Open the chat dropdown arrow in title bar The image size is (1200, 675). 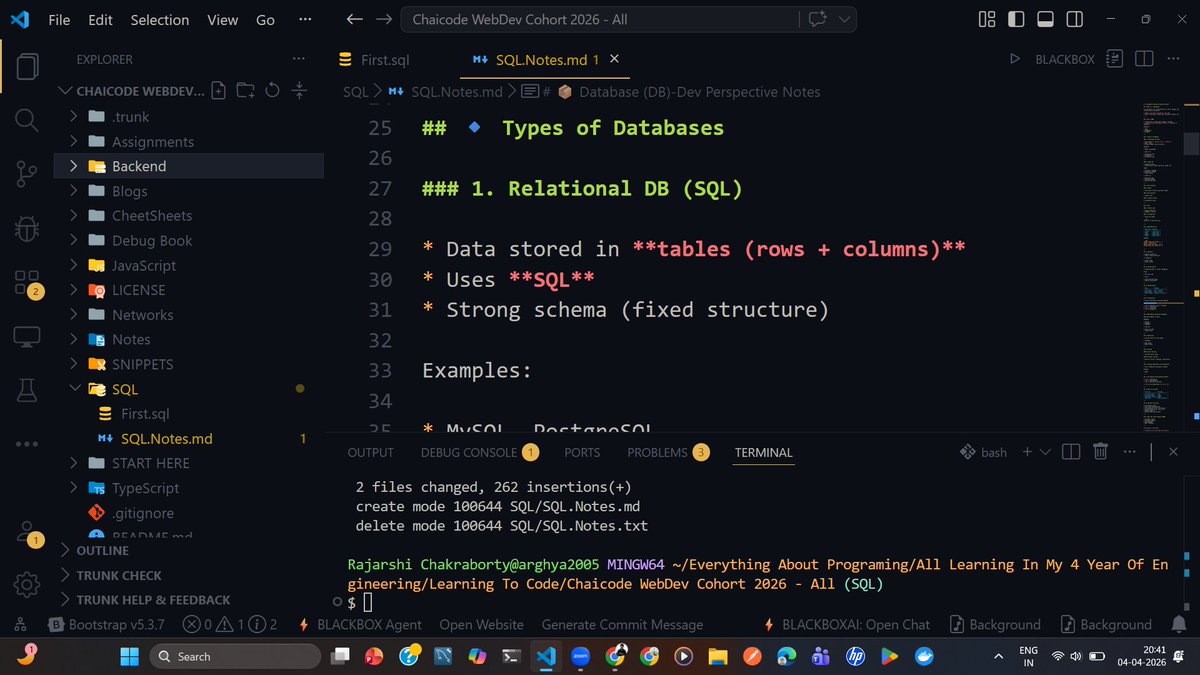pyautogui.click(x=846, y=19)
